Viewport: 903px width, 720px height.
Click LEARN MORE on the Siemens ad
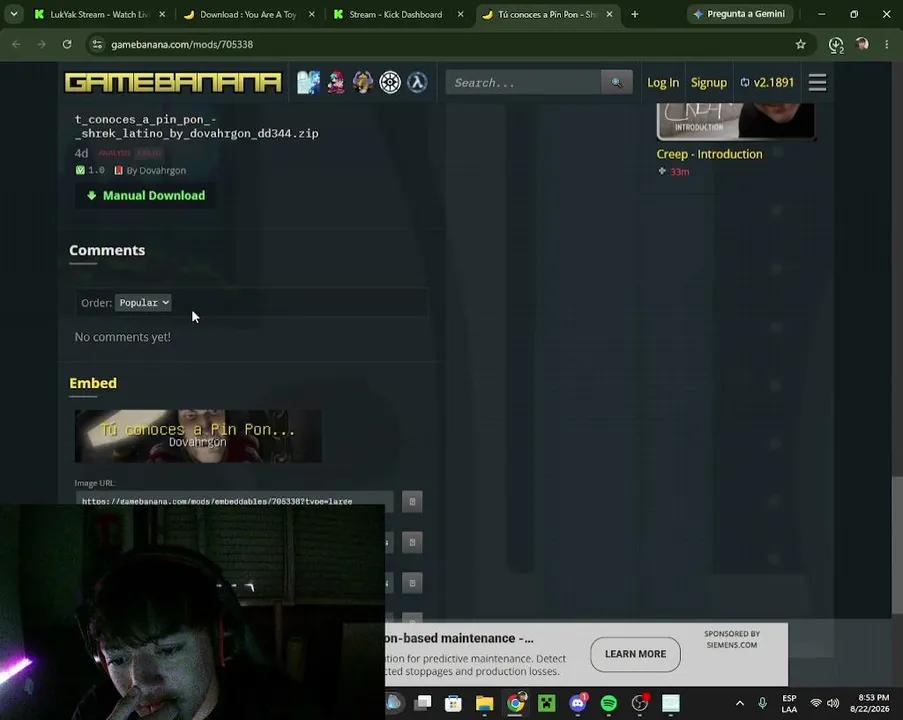(635, 654)
